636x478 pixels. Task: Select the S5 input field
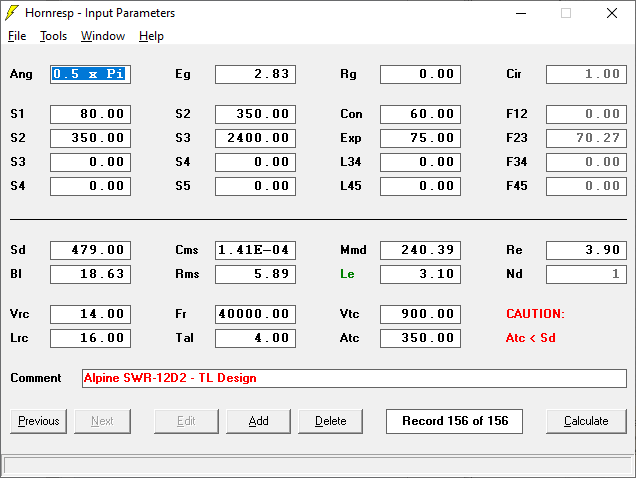(x=256, y=186)
